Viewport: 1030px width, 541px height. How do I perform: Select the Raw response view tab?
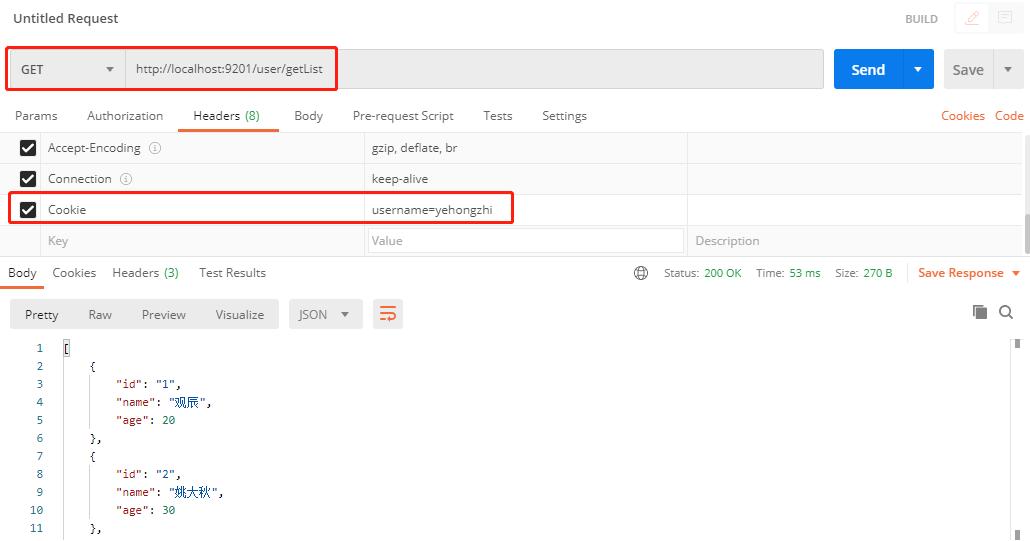100,314
